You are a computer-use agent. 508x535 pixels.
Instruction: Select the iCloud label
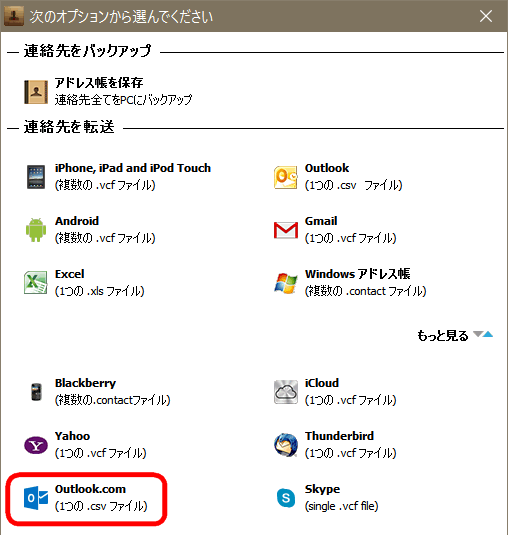[x=322, y=383]
